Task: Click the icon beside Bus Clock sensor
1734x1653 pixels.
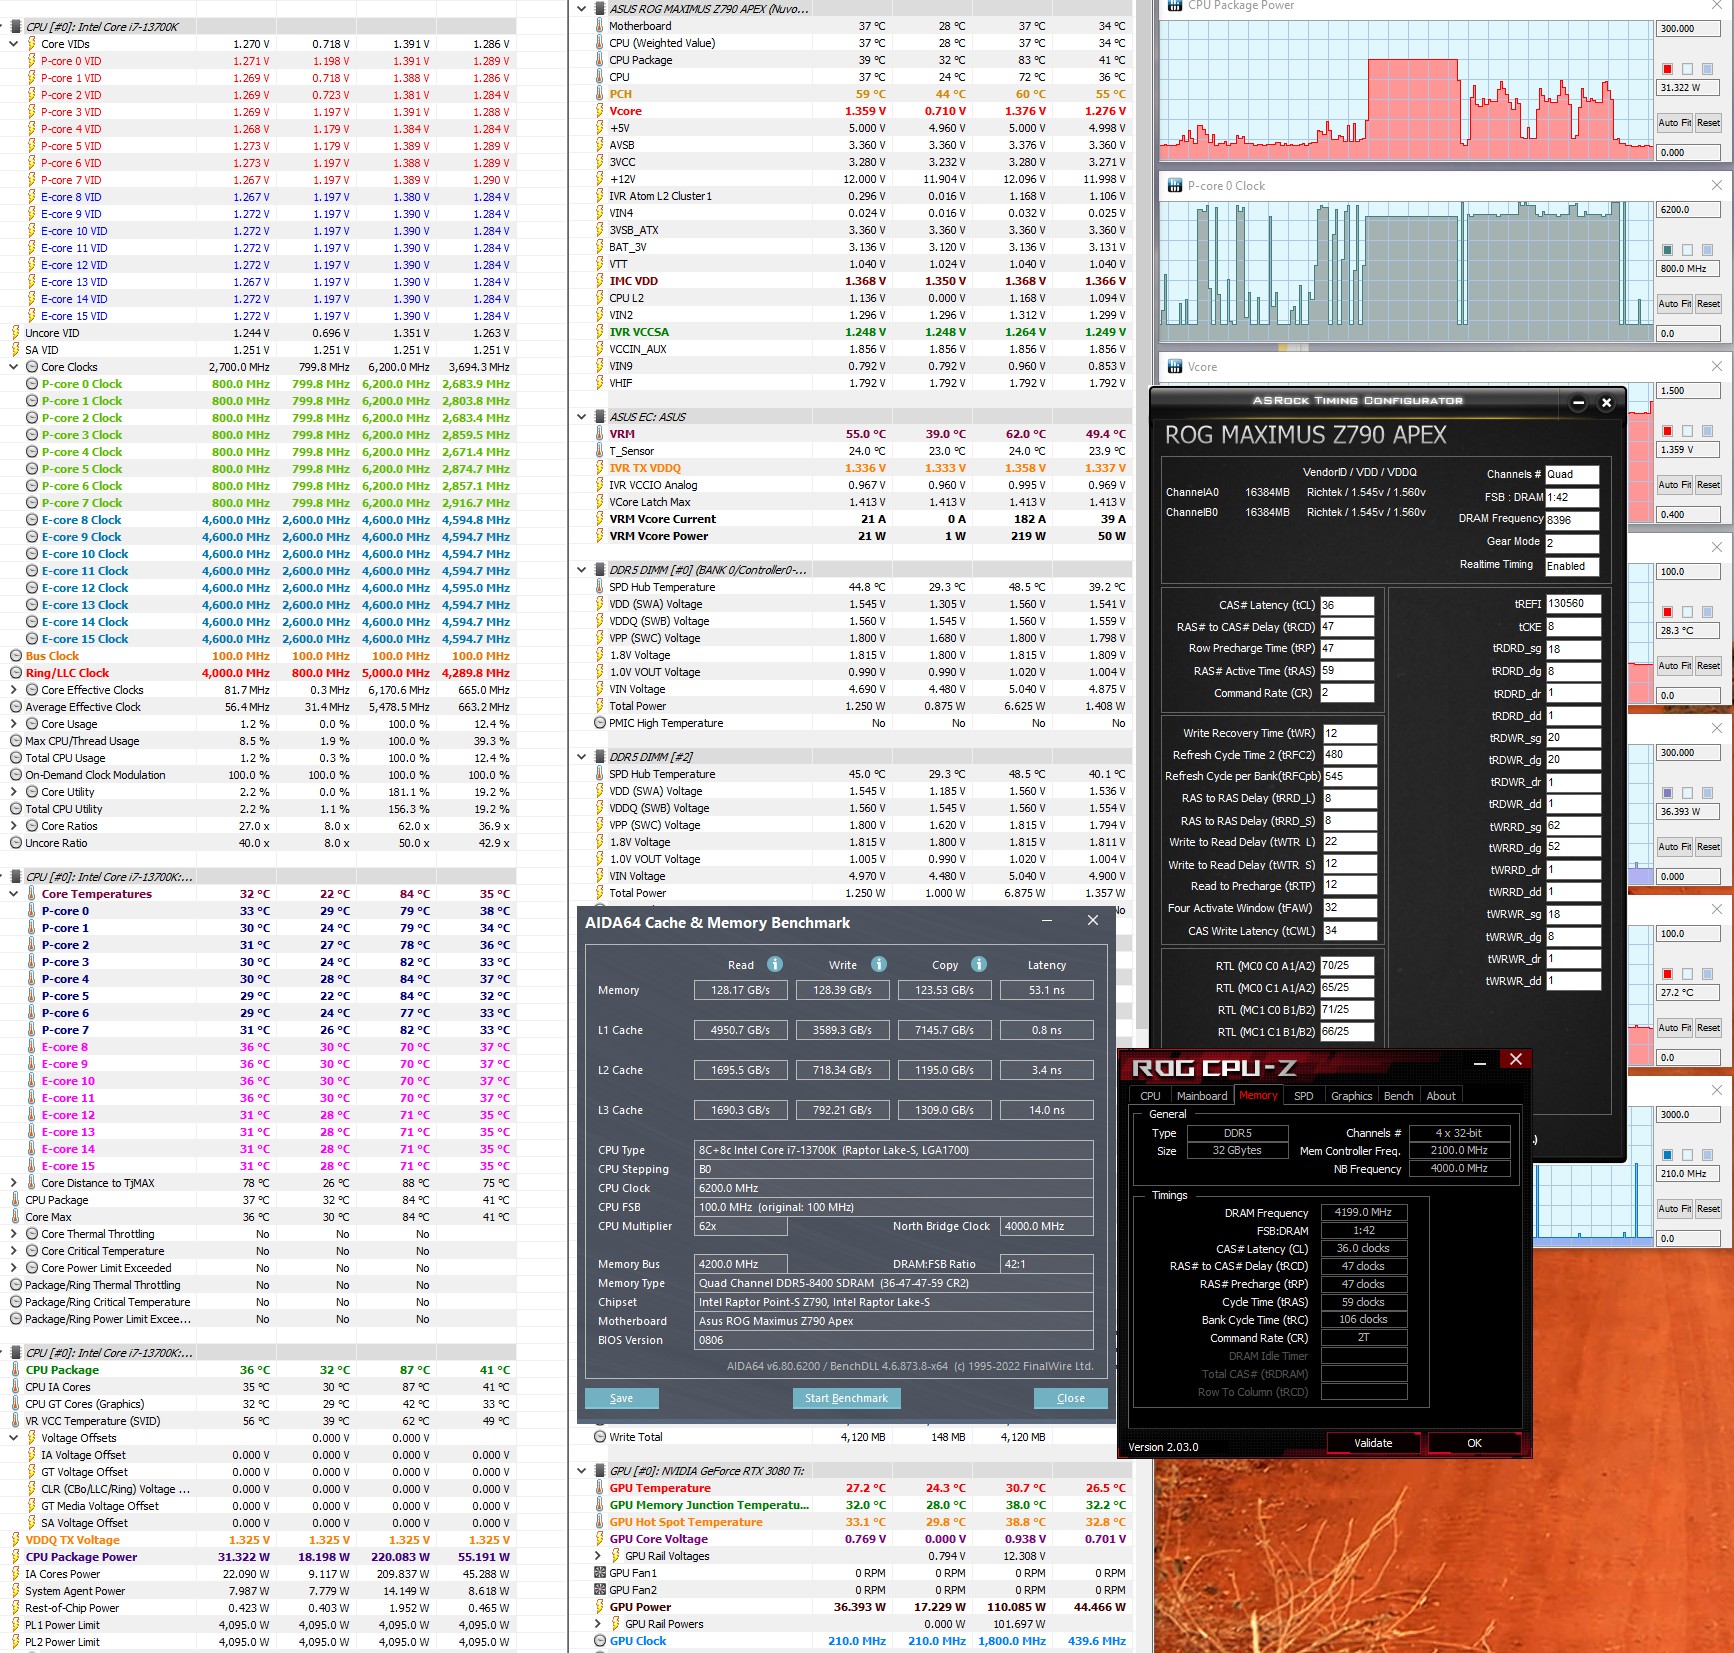Action: coord(16,656)
